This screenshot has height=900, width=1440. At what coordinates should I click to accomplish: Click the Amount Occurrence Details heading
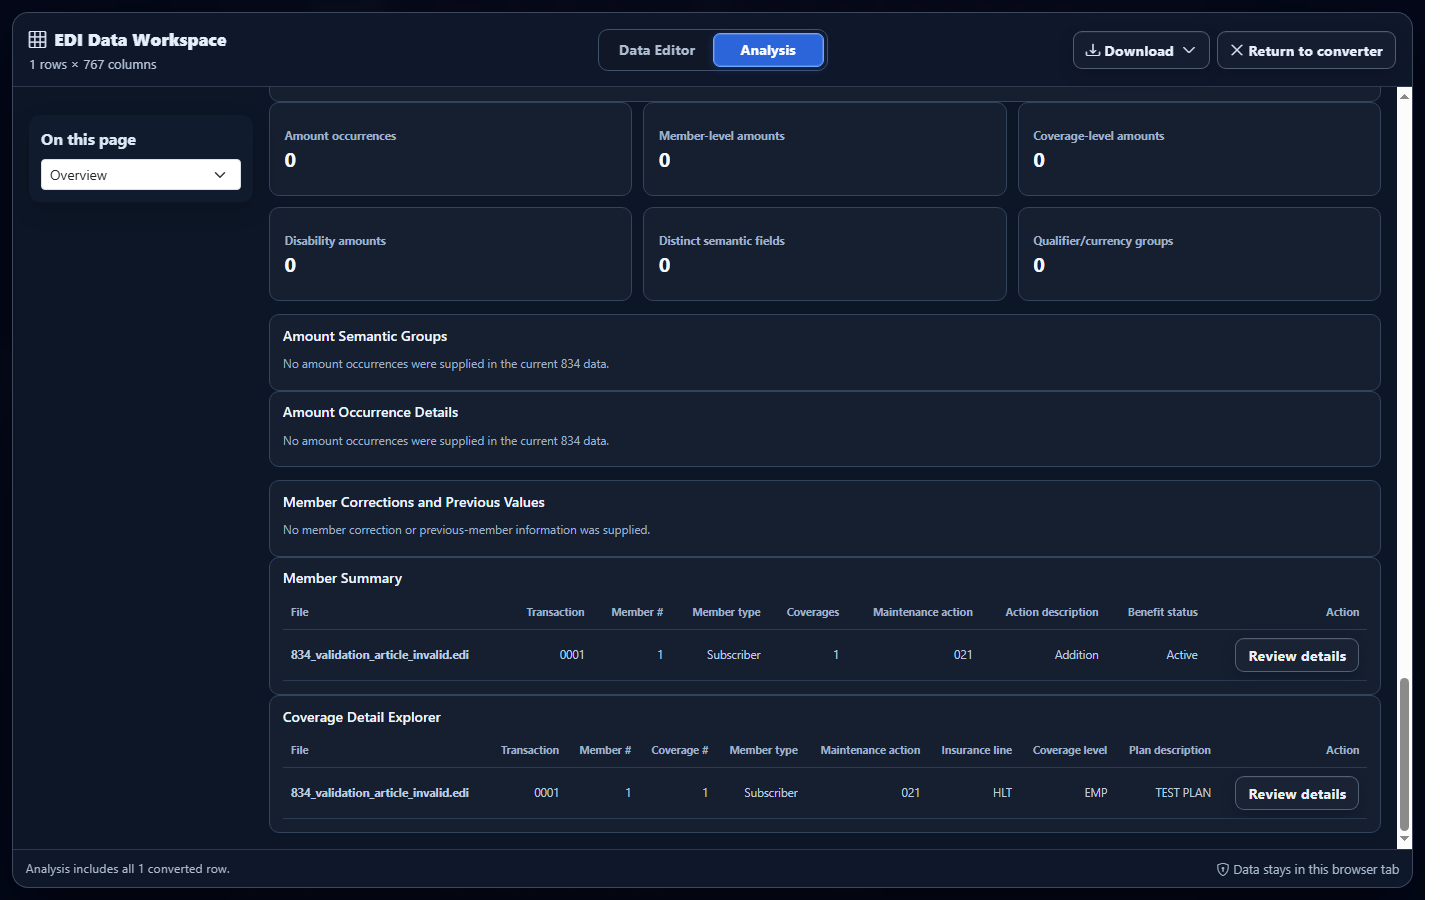pyautogui.click(x=370, y=412)
